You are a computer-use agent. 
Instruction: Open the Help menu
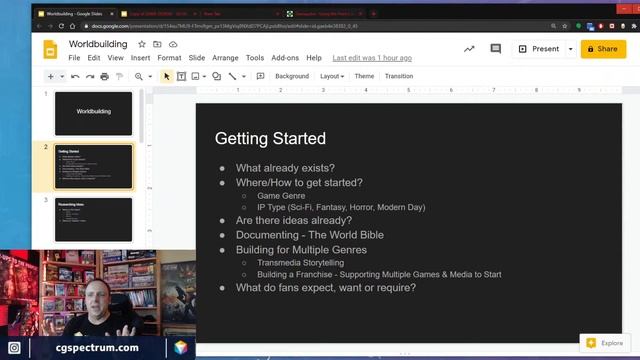point(314,58)
